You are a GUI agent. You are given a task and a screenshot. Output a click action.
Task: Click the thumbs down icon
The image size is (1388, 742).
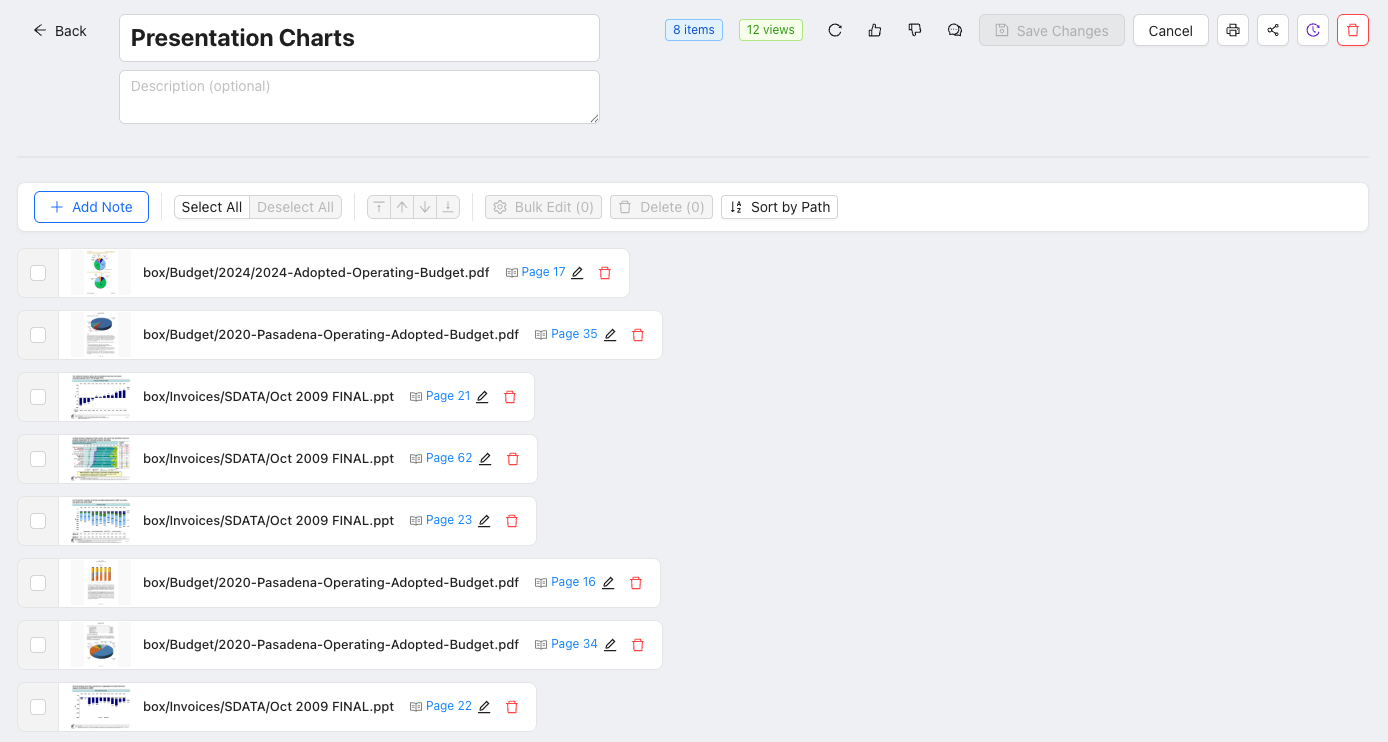tap(915, 30)
